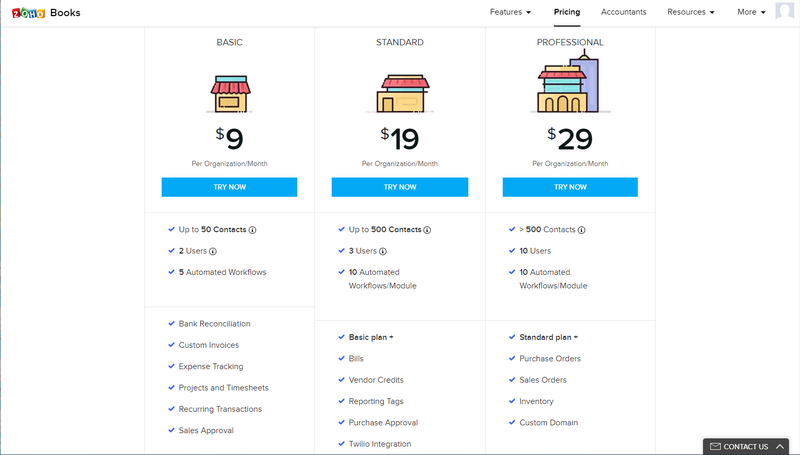
Task: Click info icon beside Up to 50 Contacts
Action: click(x=252, y=230)
